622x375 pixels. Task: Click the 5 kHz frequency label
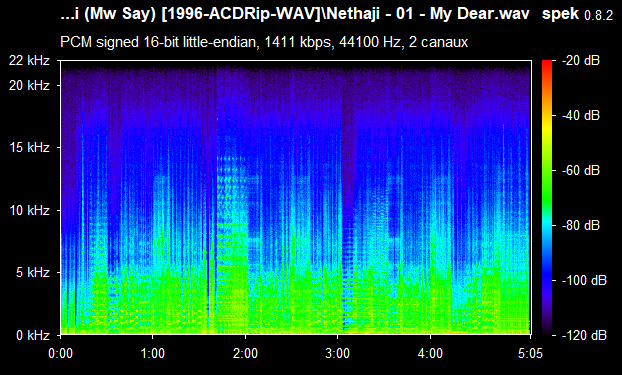[x=33, y=273]
